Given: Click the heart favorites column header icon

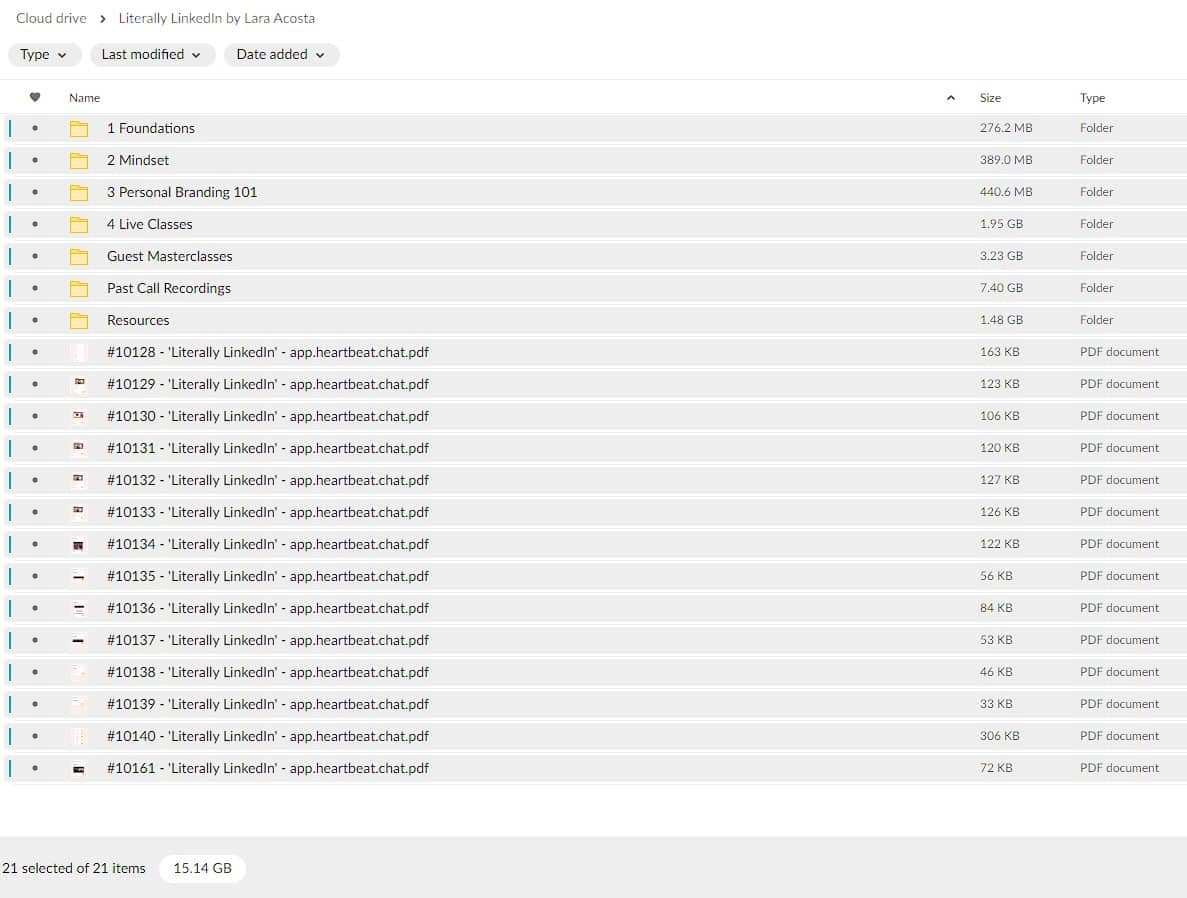Looking at the screenshot, I should pyautogui.click(x=35, y=98).
